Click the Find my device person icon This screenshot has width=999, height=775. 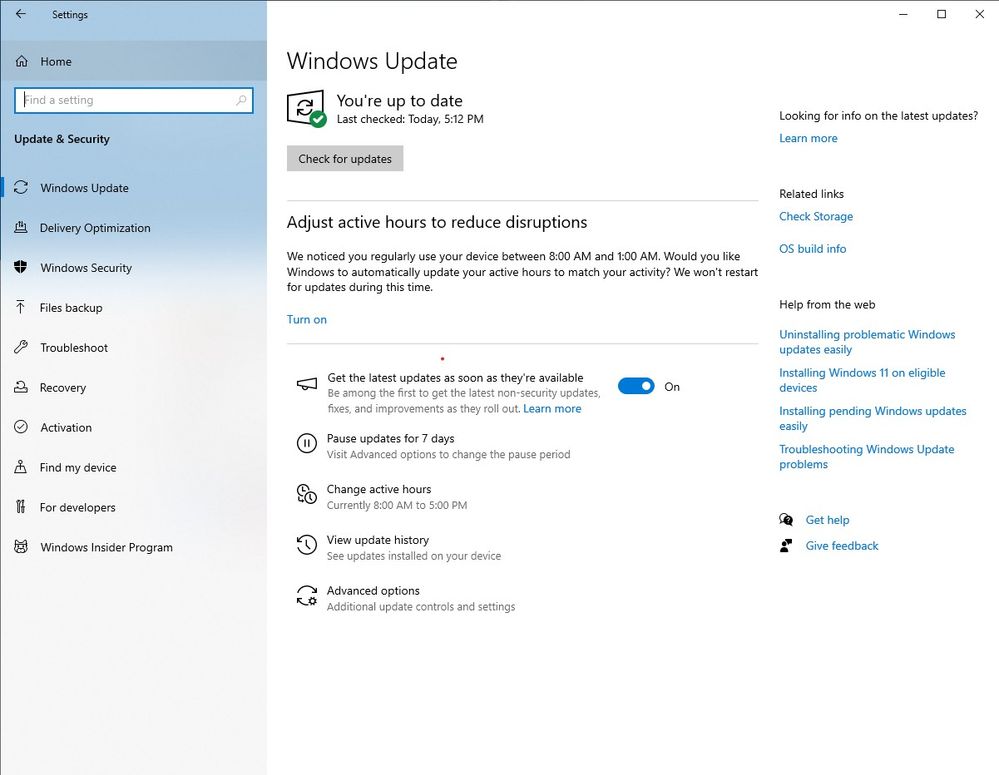21,467
